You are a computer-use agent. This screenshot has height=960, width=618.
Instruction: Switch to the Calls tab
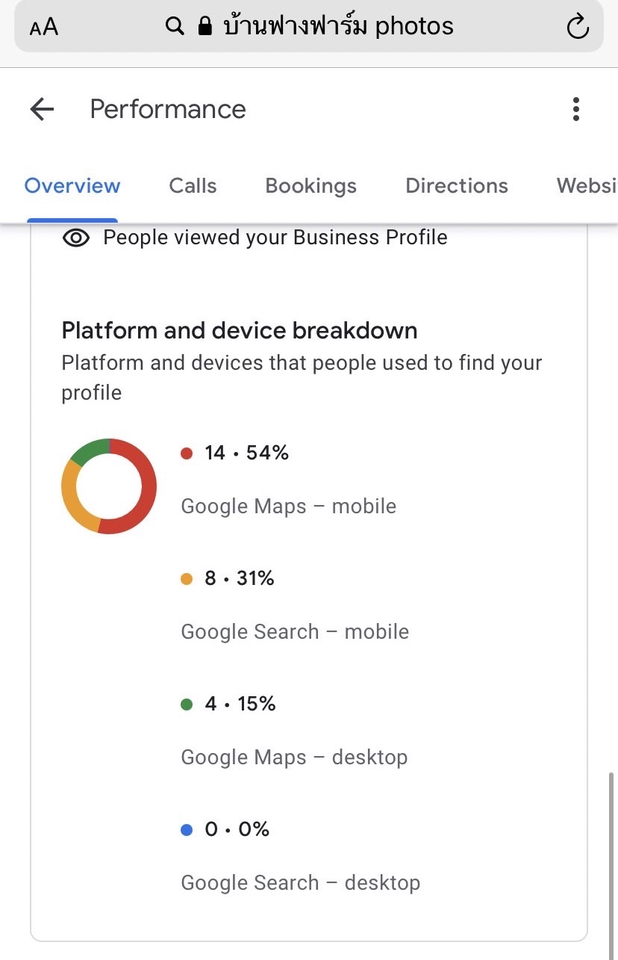point(192,186)
